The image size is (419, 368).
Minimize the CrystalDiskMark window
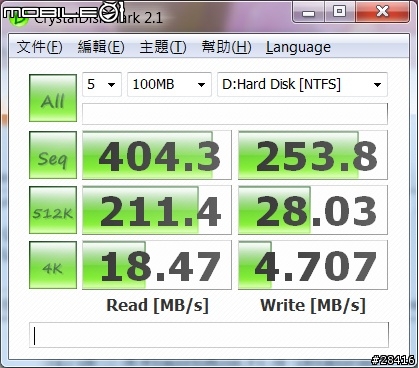click(x=308, y=12)
